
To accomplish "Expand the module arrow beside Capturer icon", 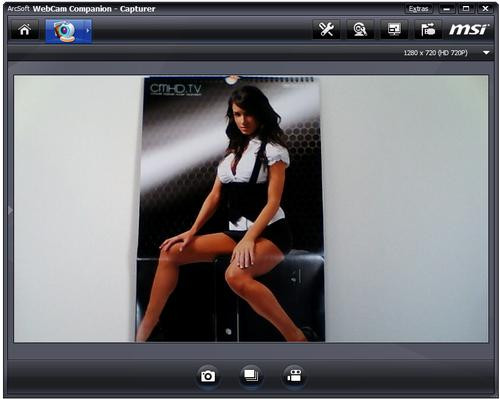I will (x=88, y=31).
